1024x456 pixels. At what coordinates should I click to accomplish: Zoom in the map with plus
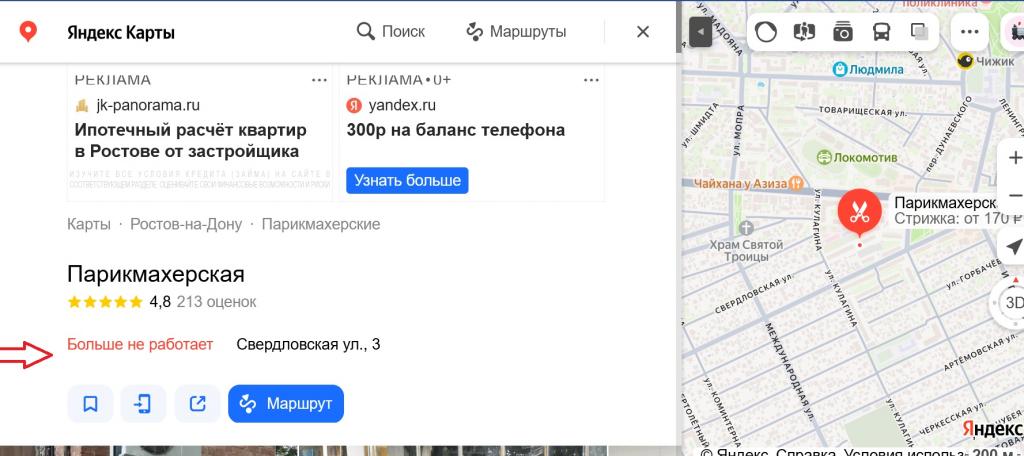pyautogui.click(x=1015, y=157)
